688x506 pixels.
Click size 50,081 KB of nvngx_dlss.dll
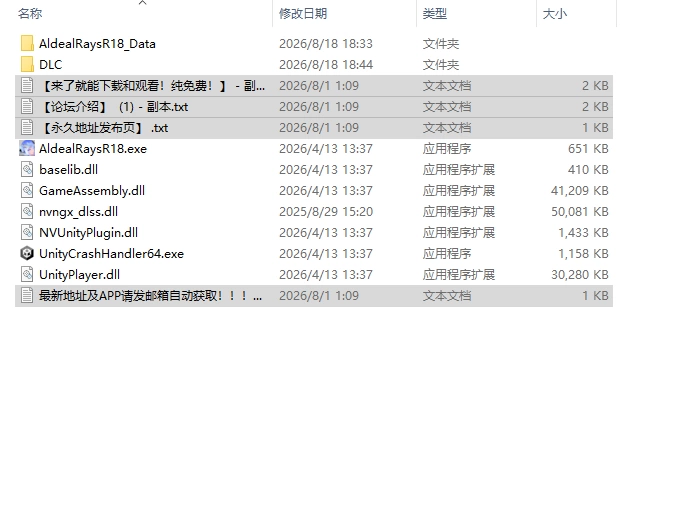[580, 212]
